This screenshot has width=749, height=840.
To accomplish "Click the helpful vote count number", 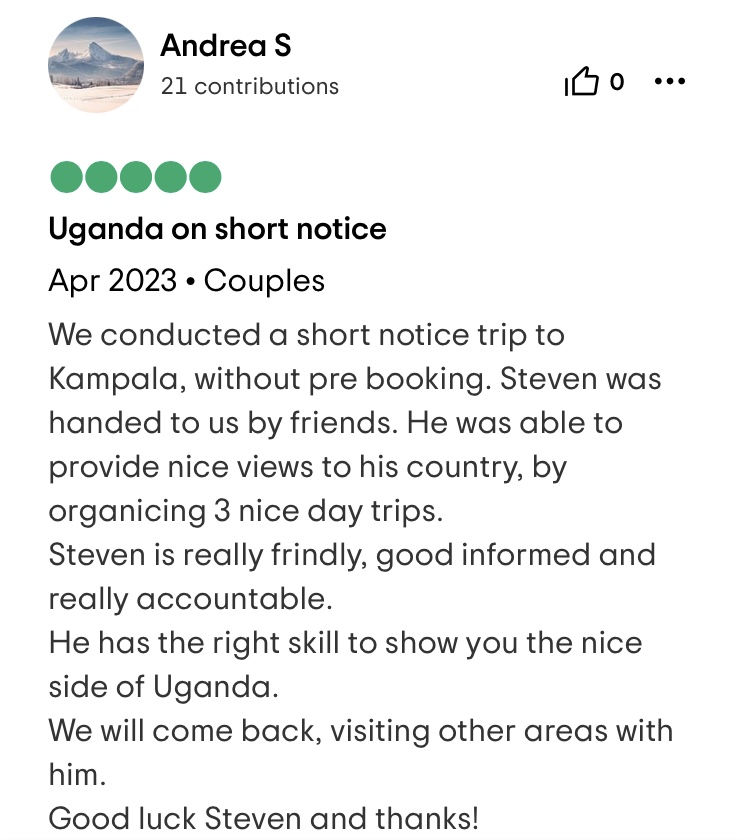I will (x=617, y=82).
